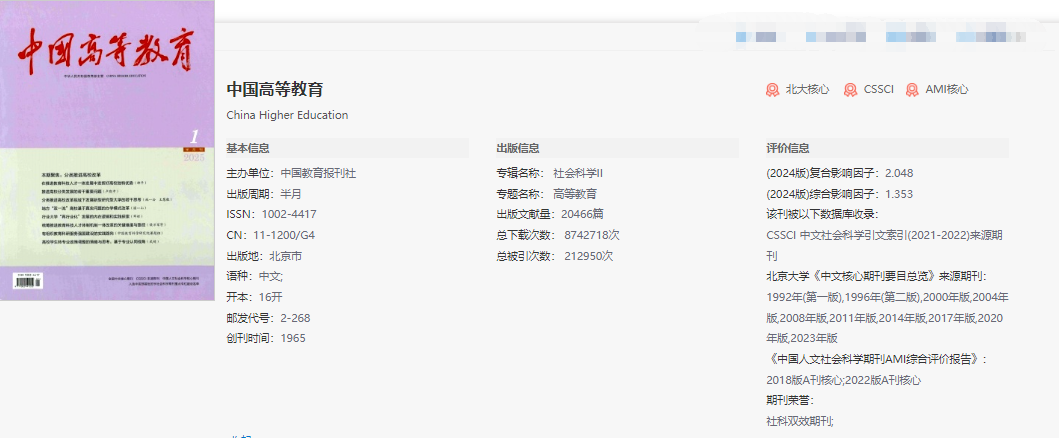Click the CN：11-1200/G4 row

(x=271, y=235)
